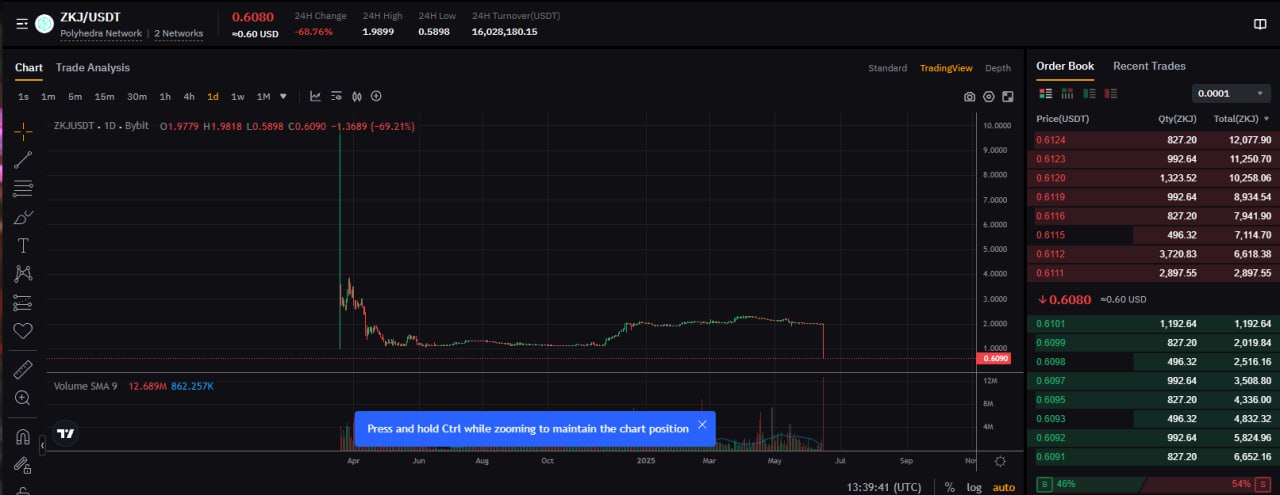Click the 13:39:41 (UTC) timezone selector
This screenshot has width=1280, height=495.
(x=884, y=487)
